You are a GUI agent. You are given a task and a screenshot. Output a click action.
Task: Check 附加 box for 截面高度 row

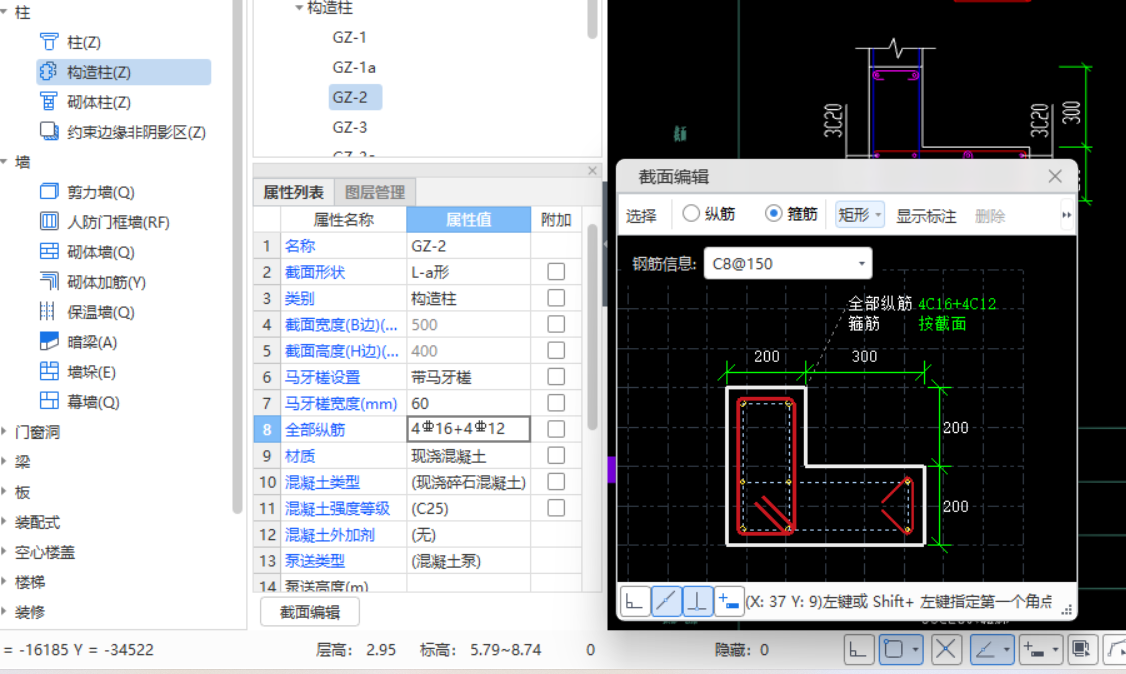coord(556,350)
